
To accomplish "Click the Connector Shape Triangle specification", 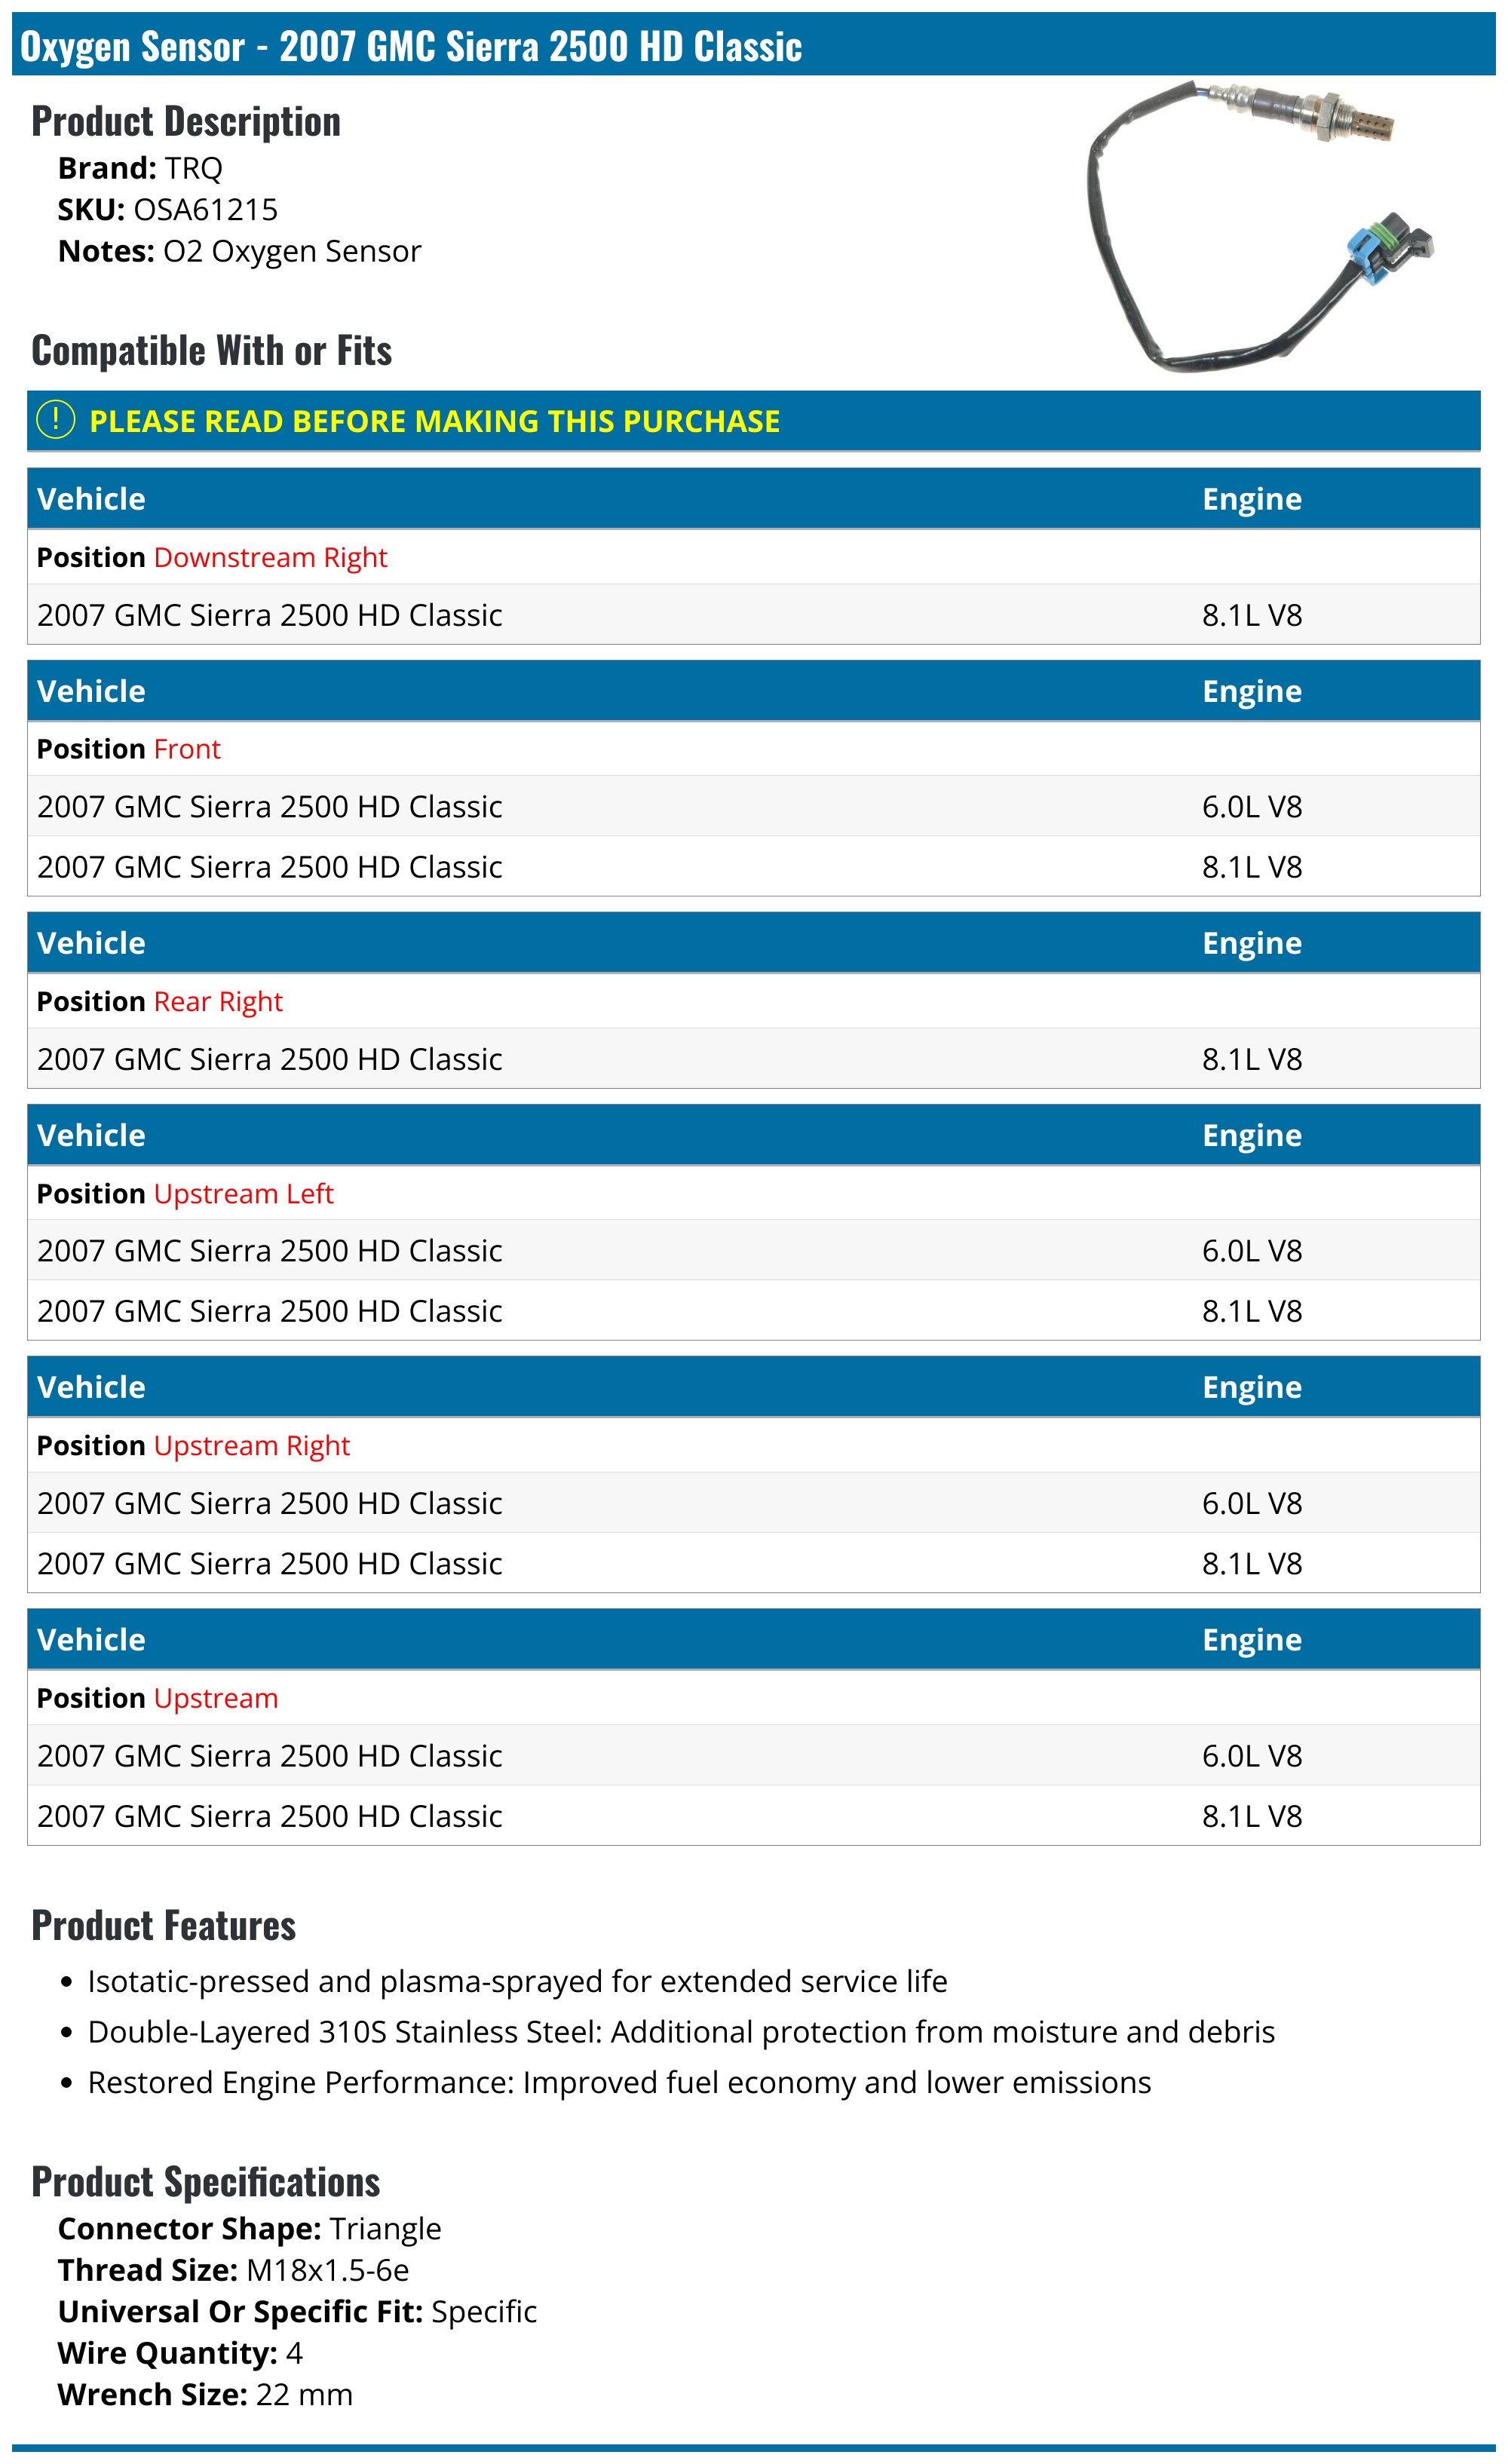I will [x=250, y=2230].
